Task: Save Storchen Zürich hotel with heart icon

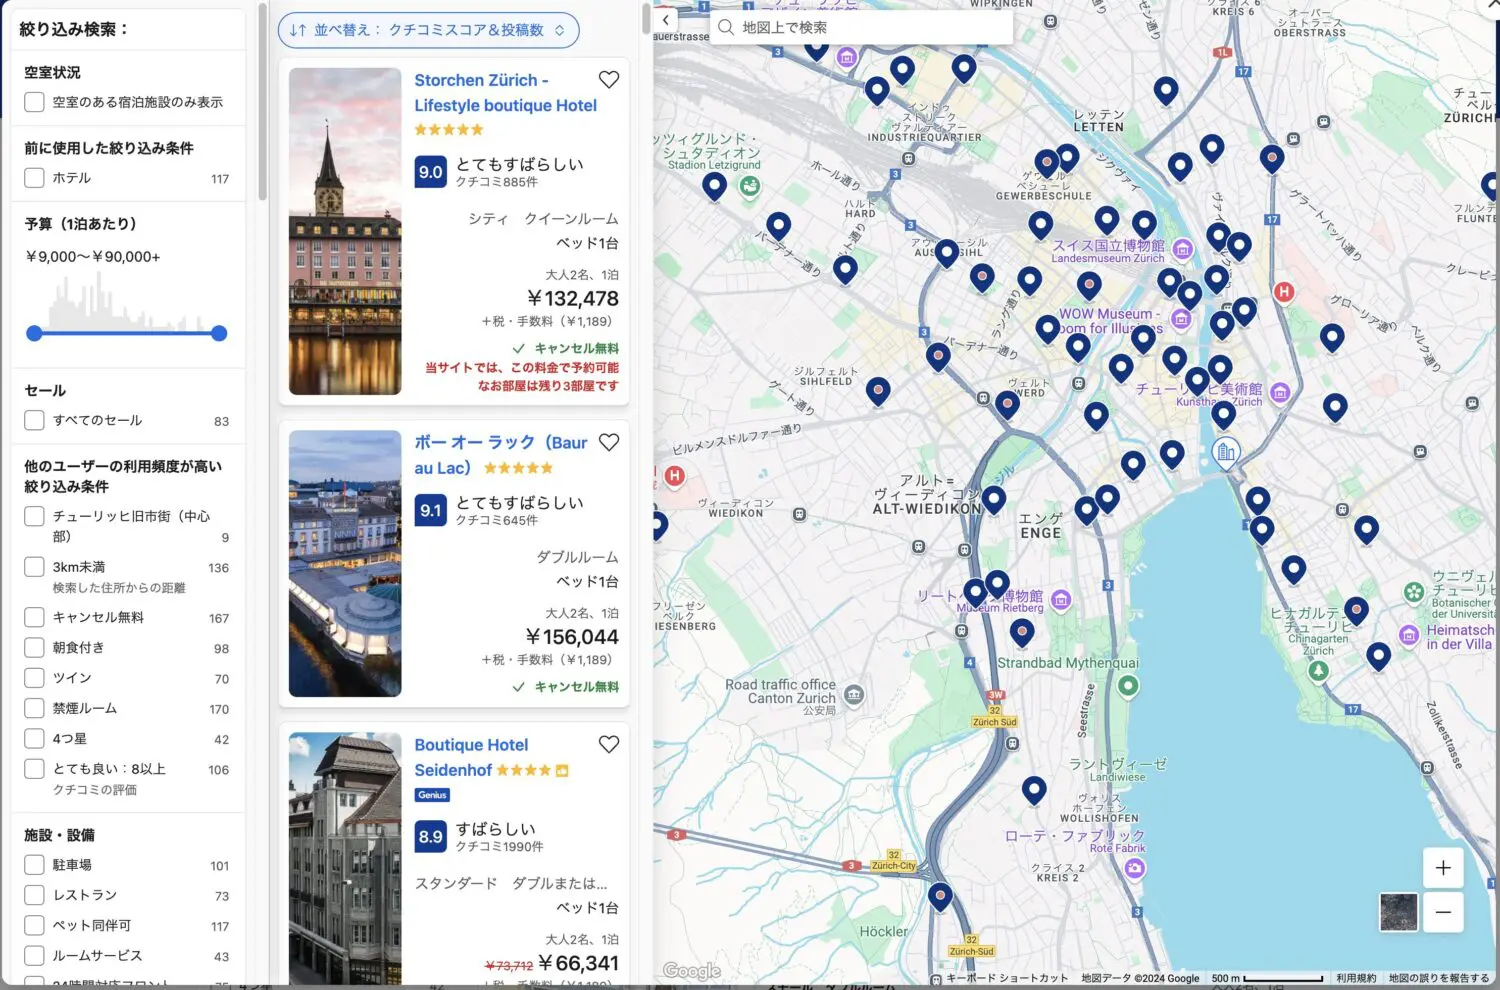Action: [x=608, y=80]
